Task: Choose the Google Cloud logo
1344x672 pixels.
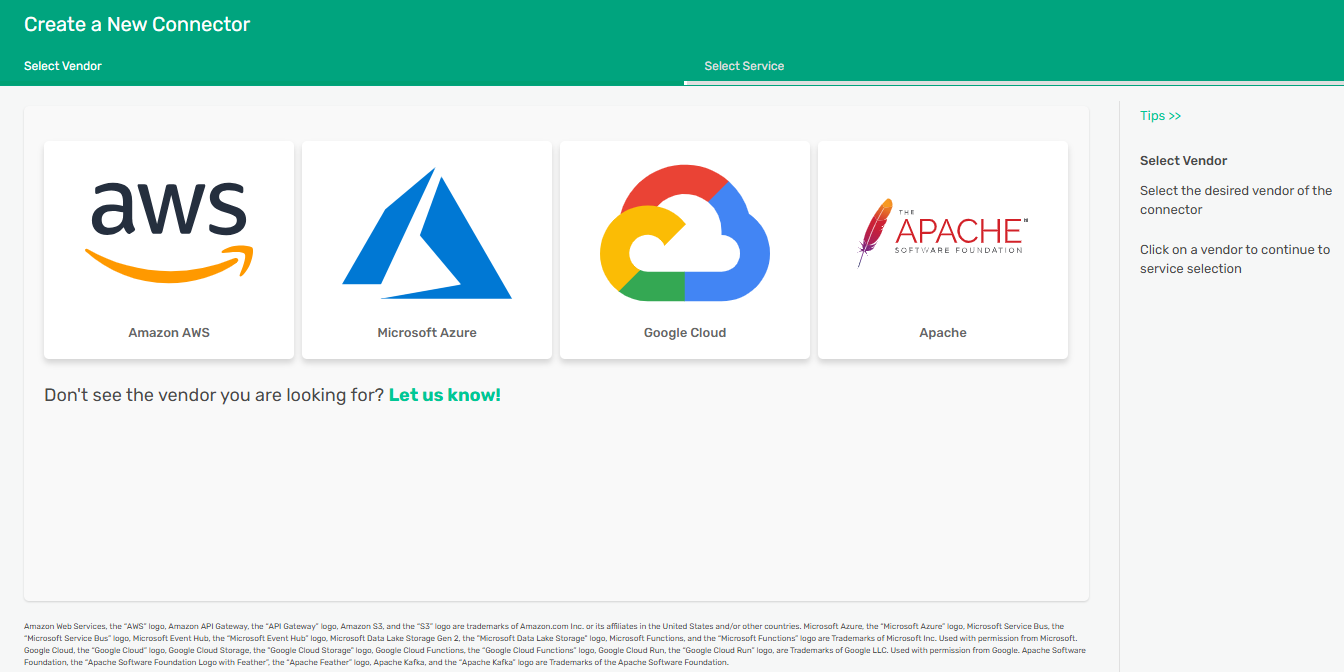Action: 685,233
